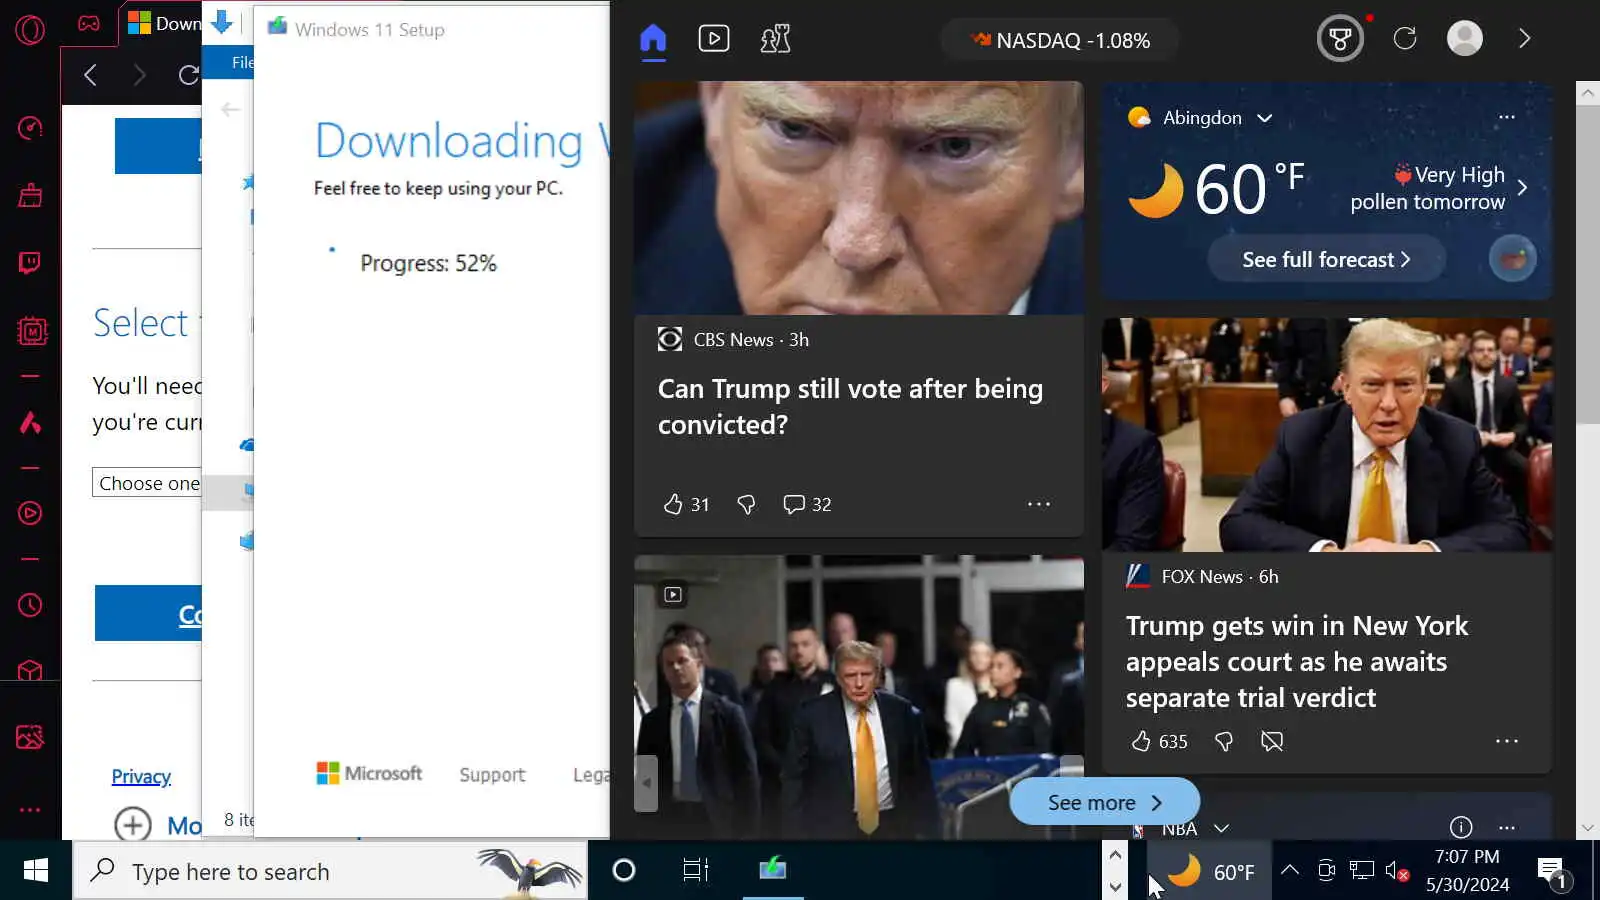
Task: Open the Privacy link on the page
Action: 141,777
